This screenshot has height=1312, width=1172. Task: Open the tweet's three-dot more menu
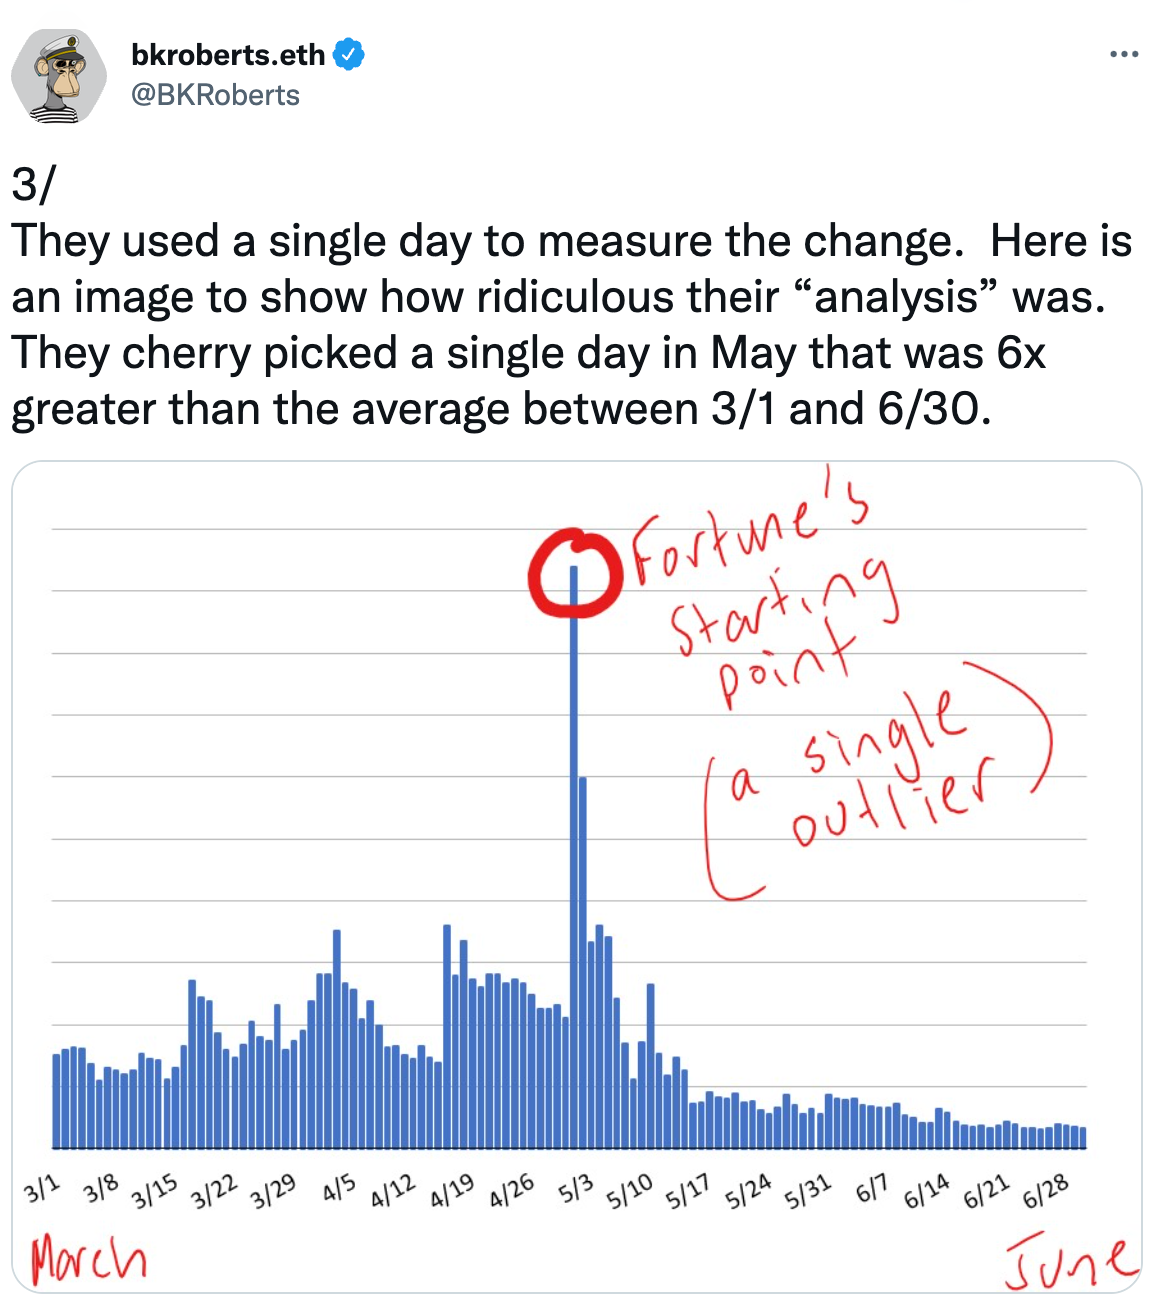pyautogui.click(x=1124, y=54)
